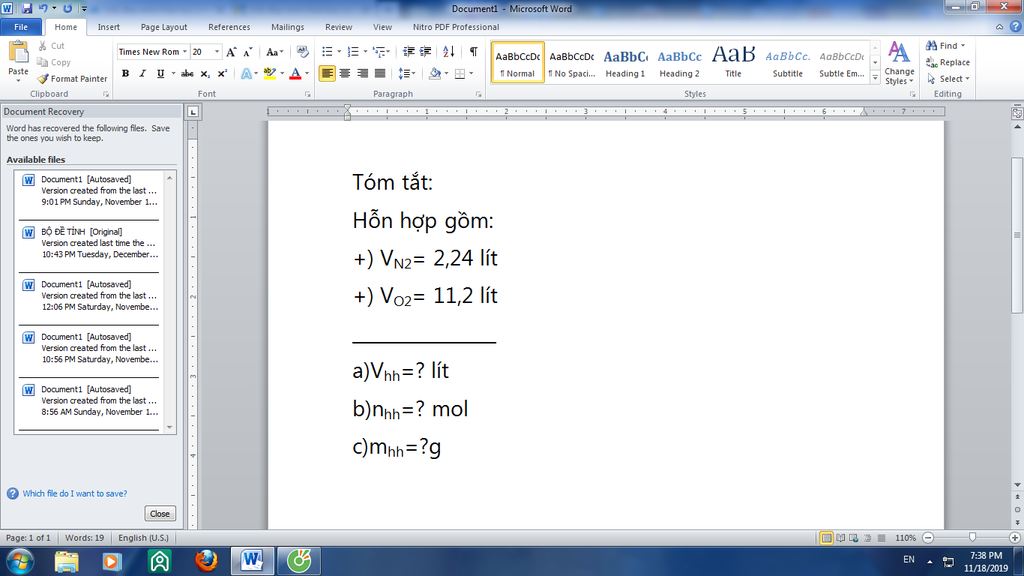This screenshot has height=576, width=1024.
Task: Click the Shrink Font icon
Action: tap(248, 52)
